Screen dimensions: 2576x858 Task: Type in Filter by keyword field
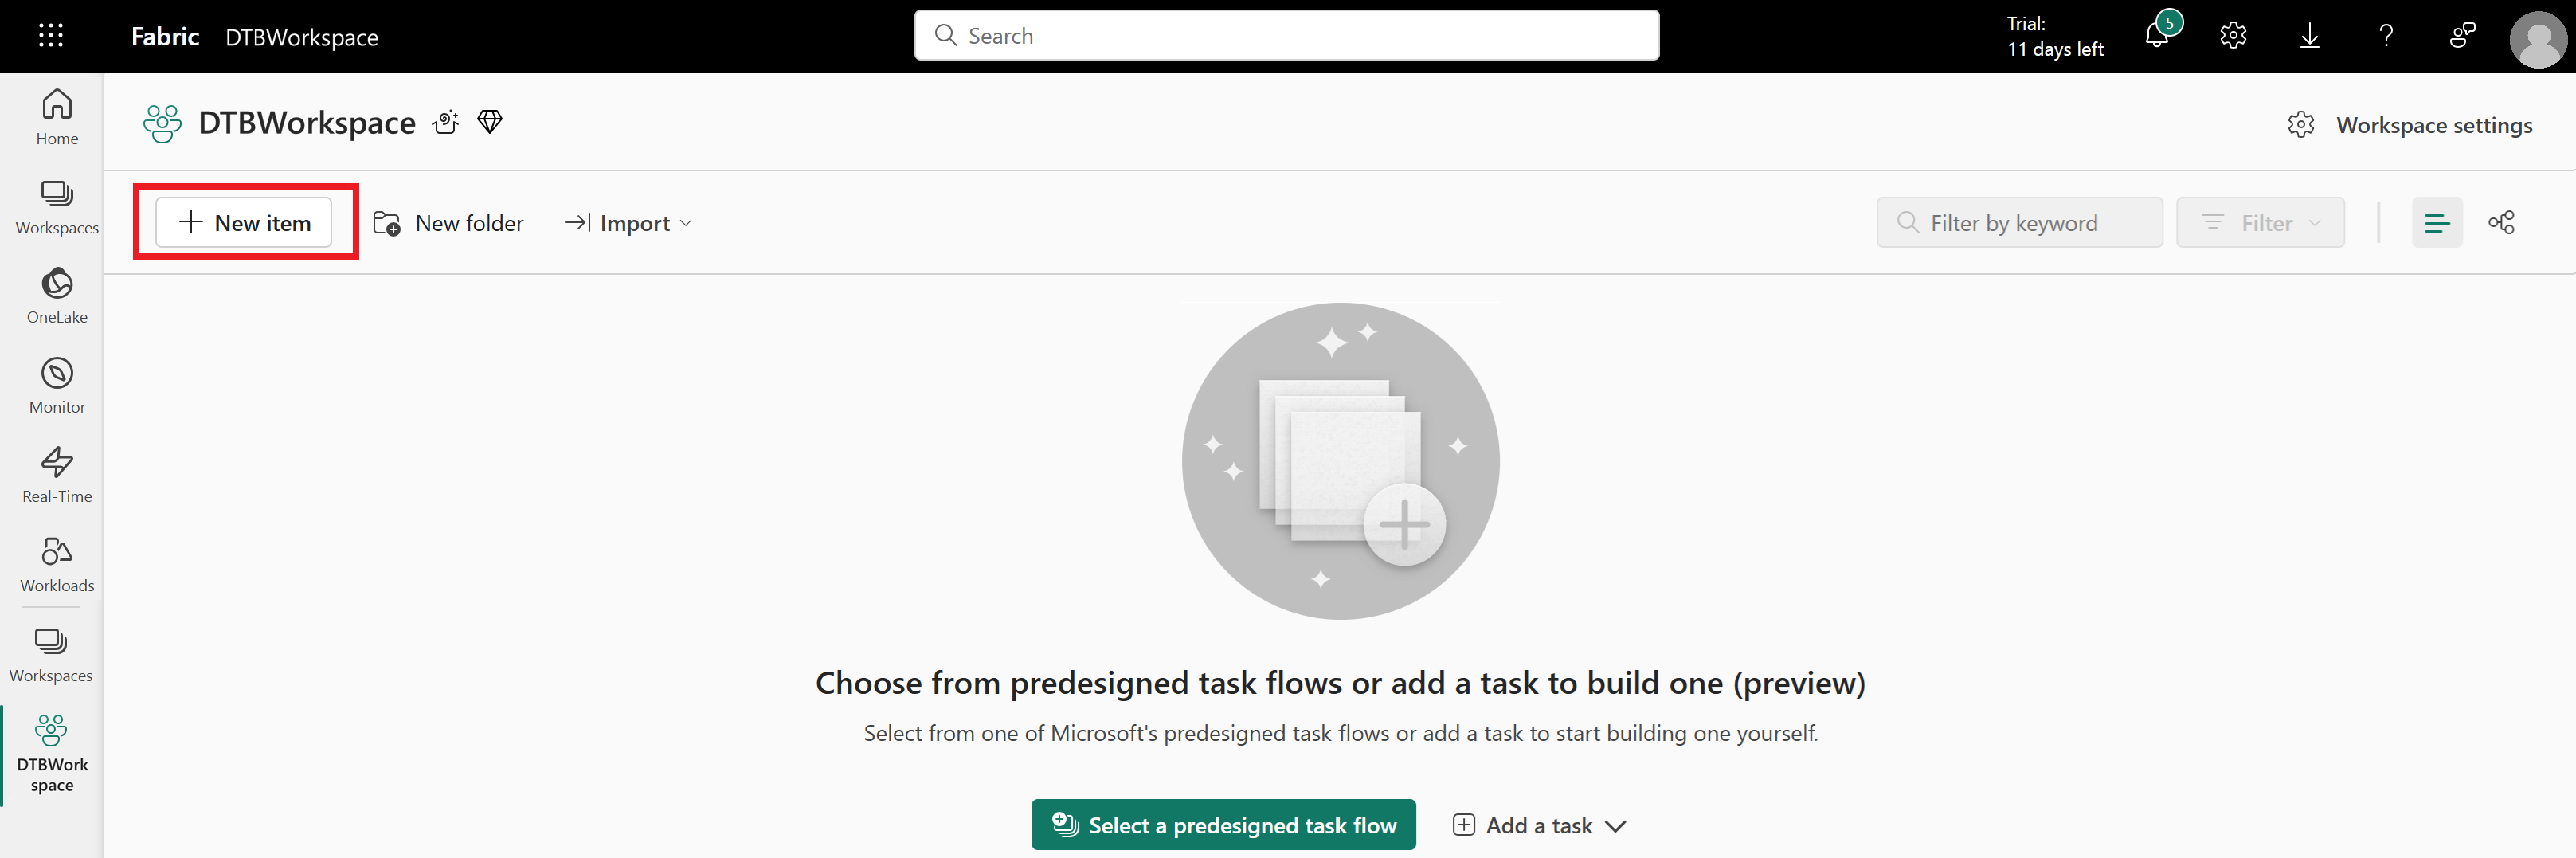[x=2019, y=222]
